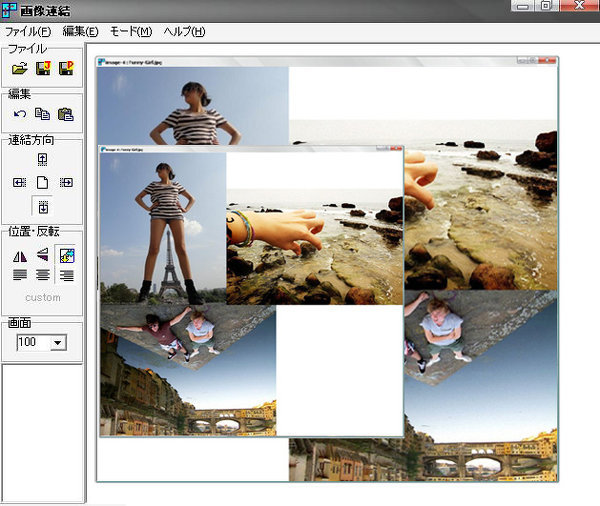600x506 pixels.
Task: Click the copy icon in 編集 group
Action: [42, 115]
